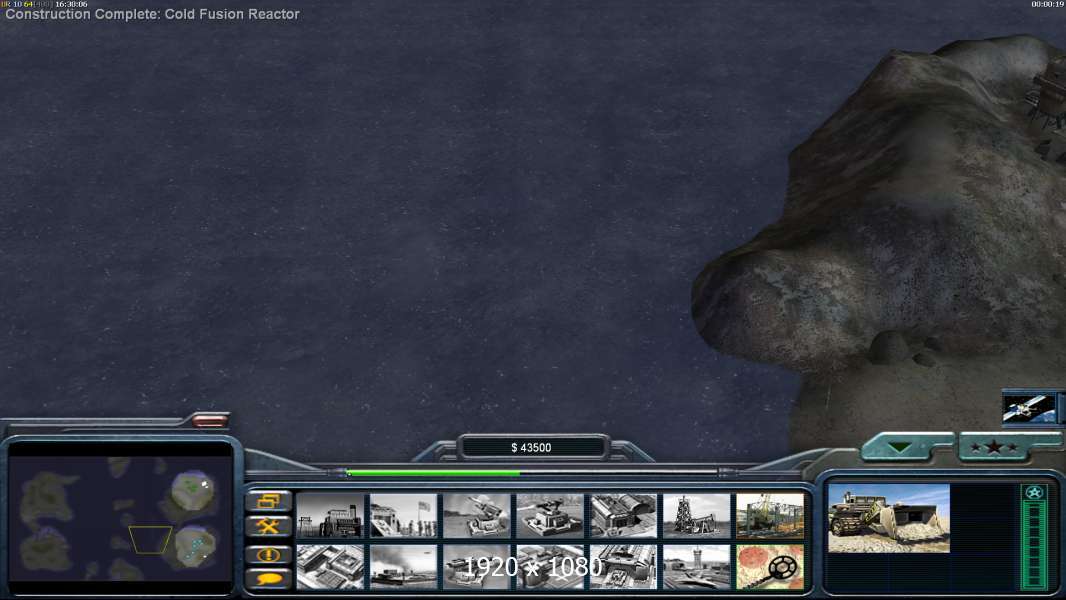Image resolution: width=1066 pixels, height=600 pixels.
Task: Open the generals powers three-star button
Action: (x=995, y=447)
